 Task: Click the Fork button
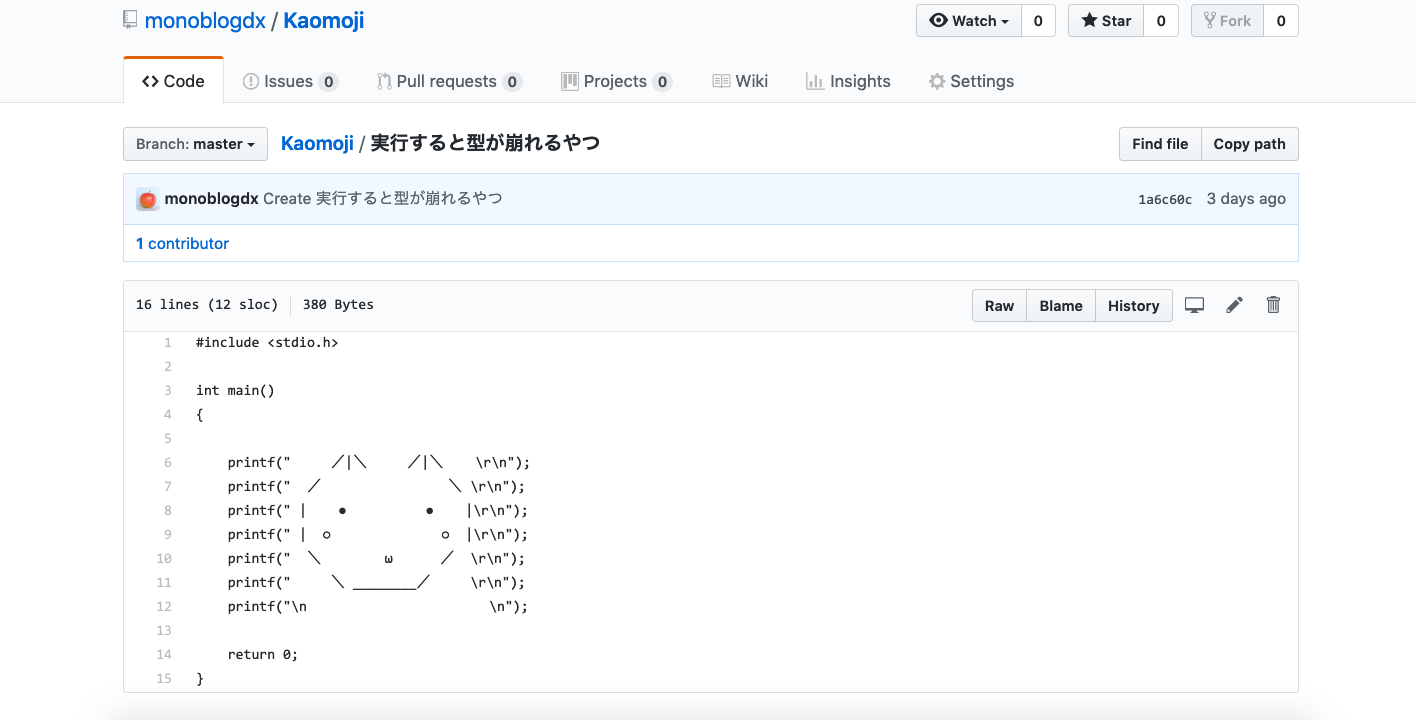point(1227,21)
